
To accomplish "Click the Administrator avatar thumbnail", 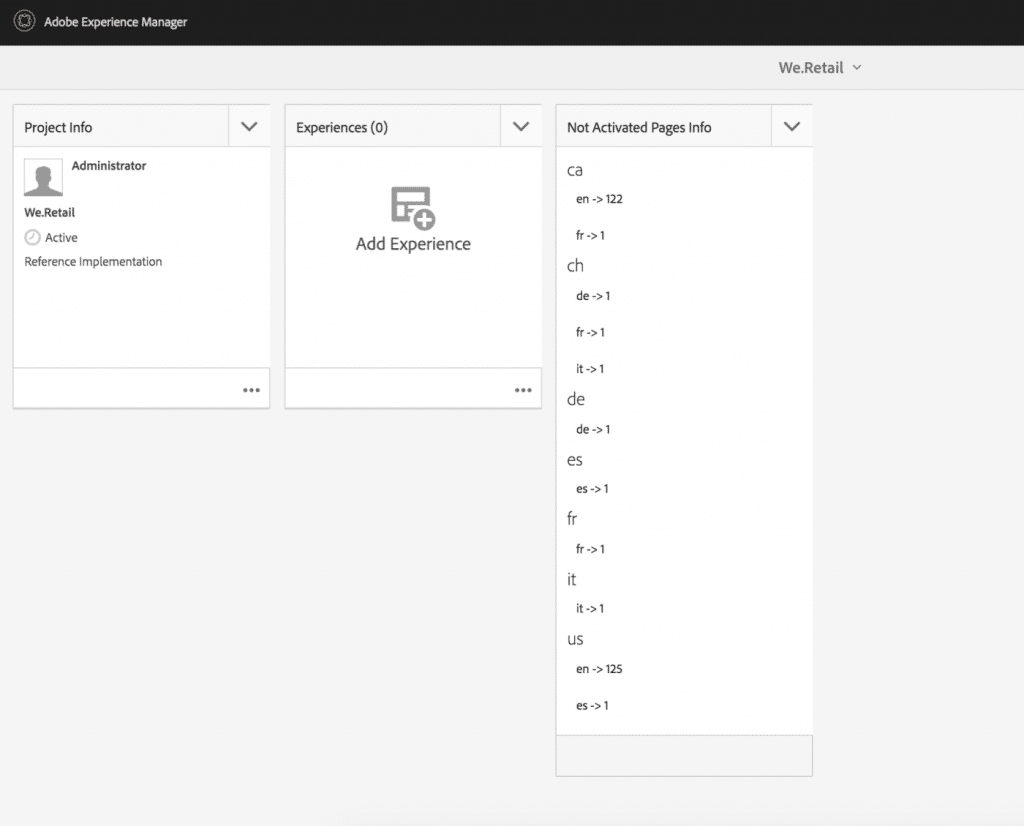I will [x=43, y=177].
